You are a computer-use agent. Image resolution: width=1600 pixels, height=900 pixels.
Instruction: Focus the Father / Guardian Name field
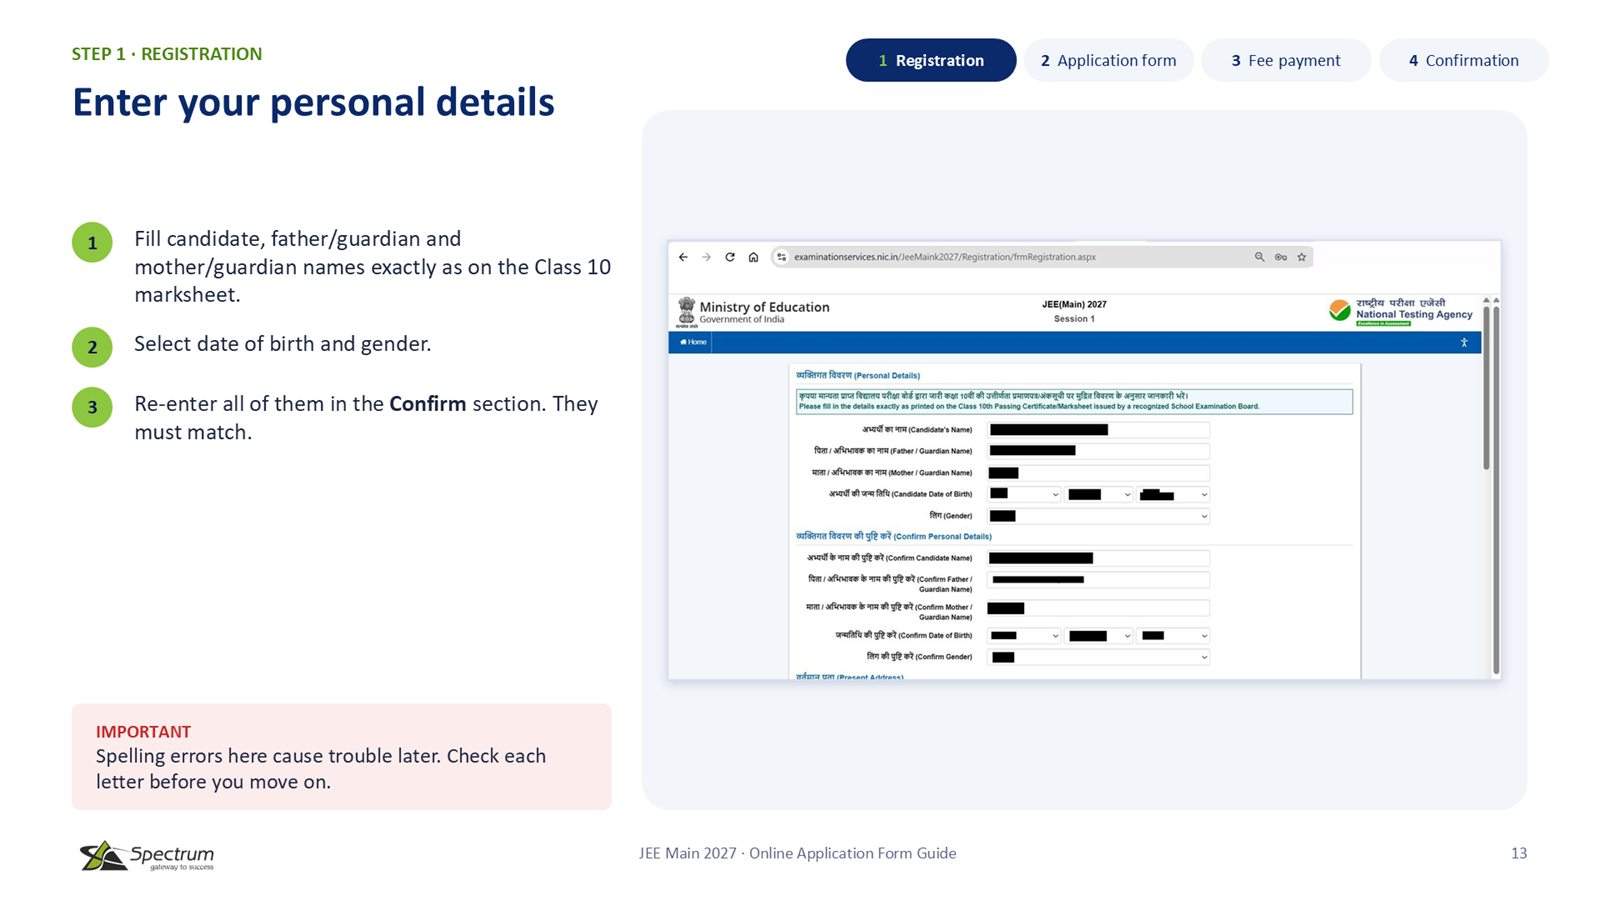click(1099, 451)
